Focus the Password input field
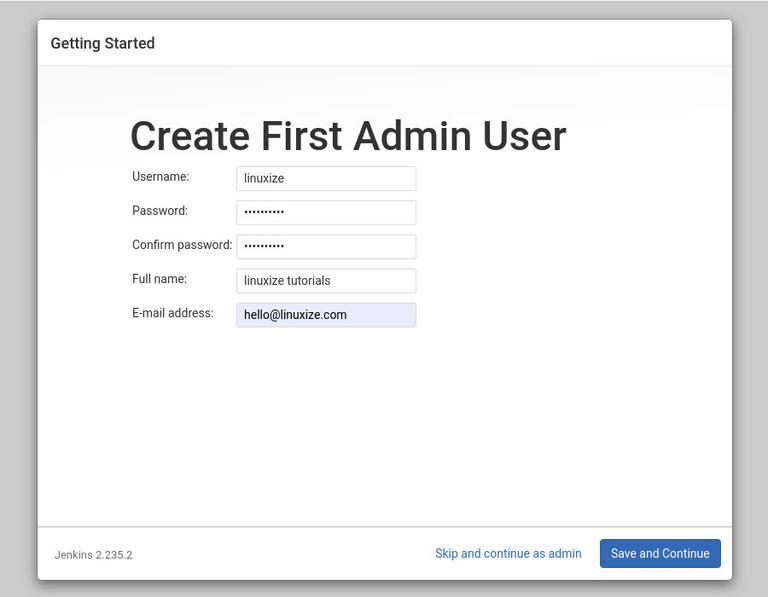The width and height of the screenshot is (768, 597). coord(326,213)
